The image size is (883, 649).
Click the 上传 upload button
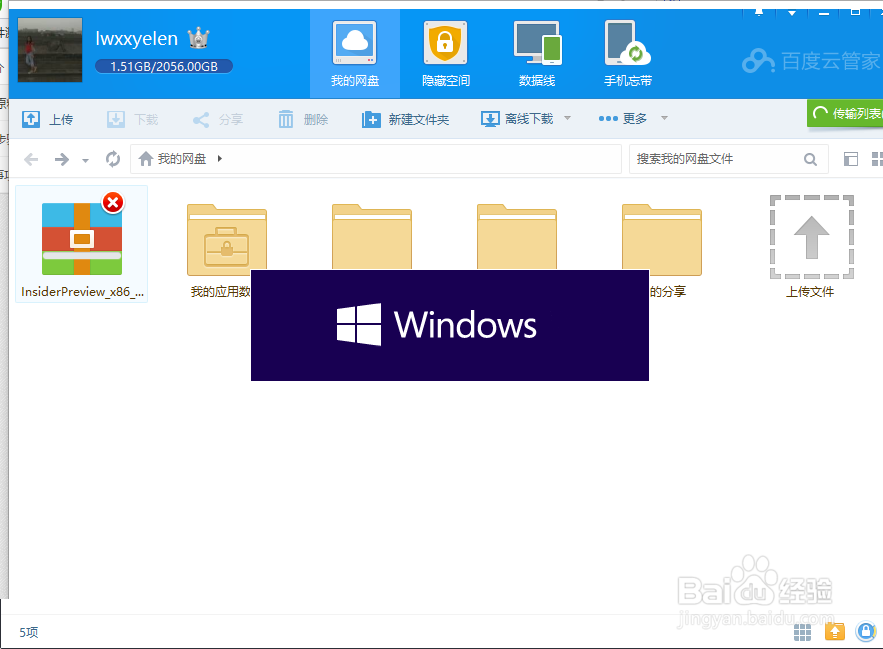click(x=48, y=119)
